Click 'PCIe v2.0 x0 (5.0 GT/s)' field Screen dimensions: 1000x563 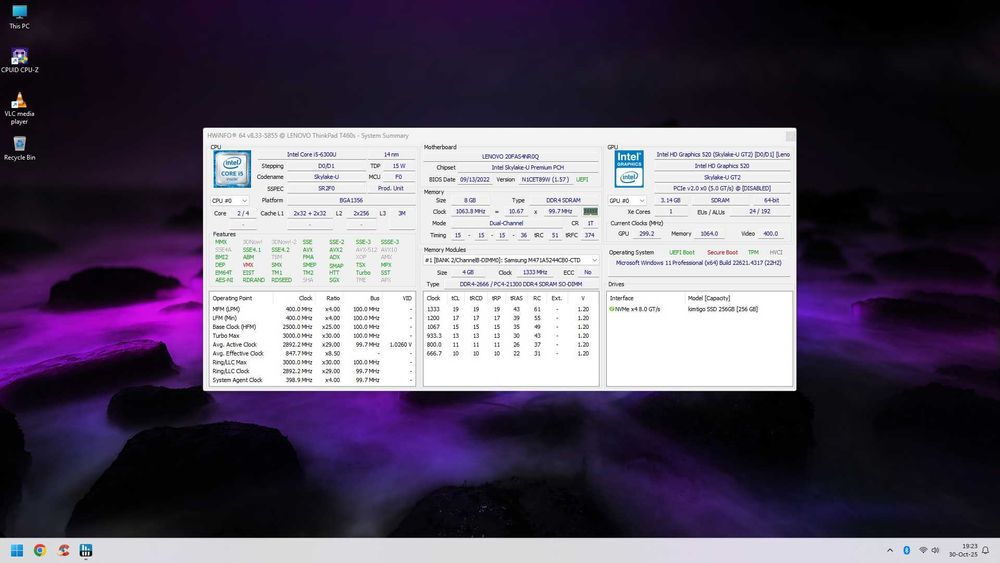point(722,189)
